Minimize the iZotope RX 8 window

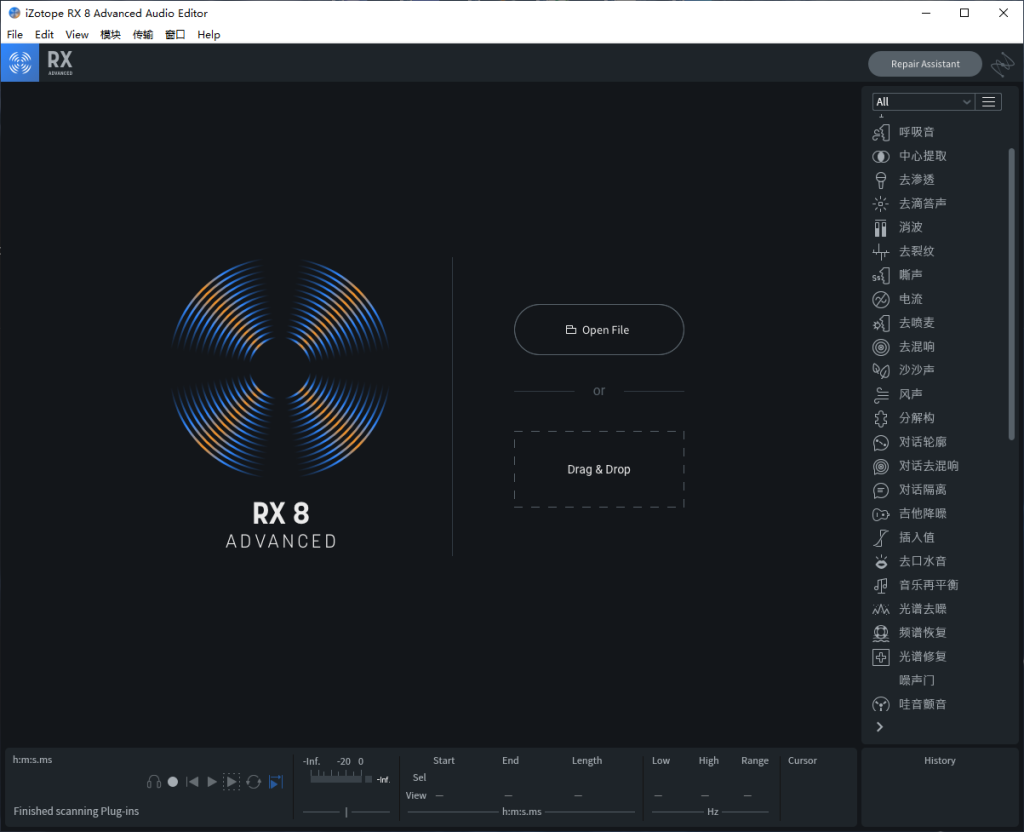(925, 13)
